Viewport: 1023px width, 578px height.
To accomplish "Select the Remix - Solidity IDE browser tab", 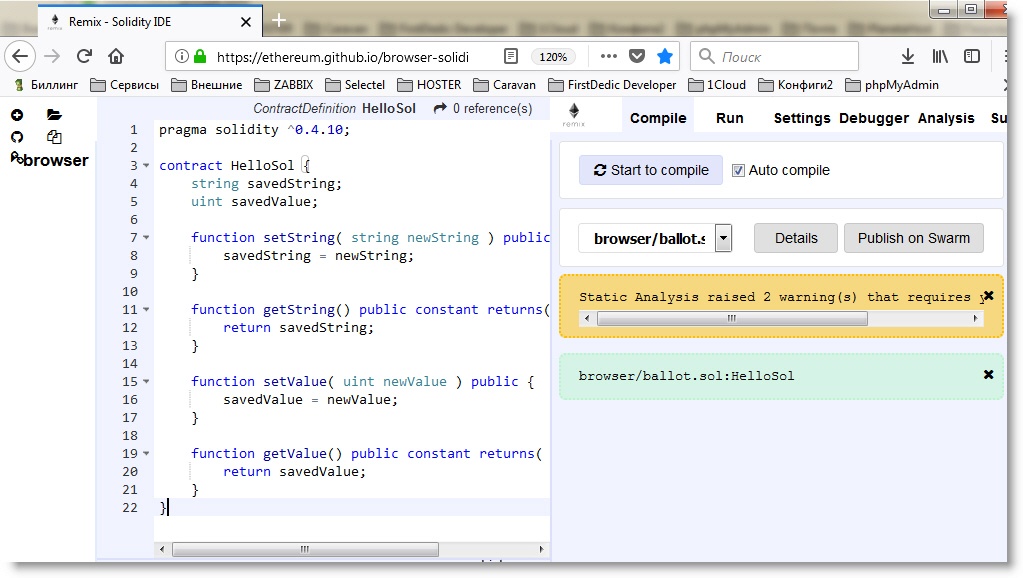I will coord(150,22).
